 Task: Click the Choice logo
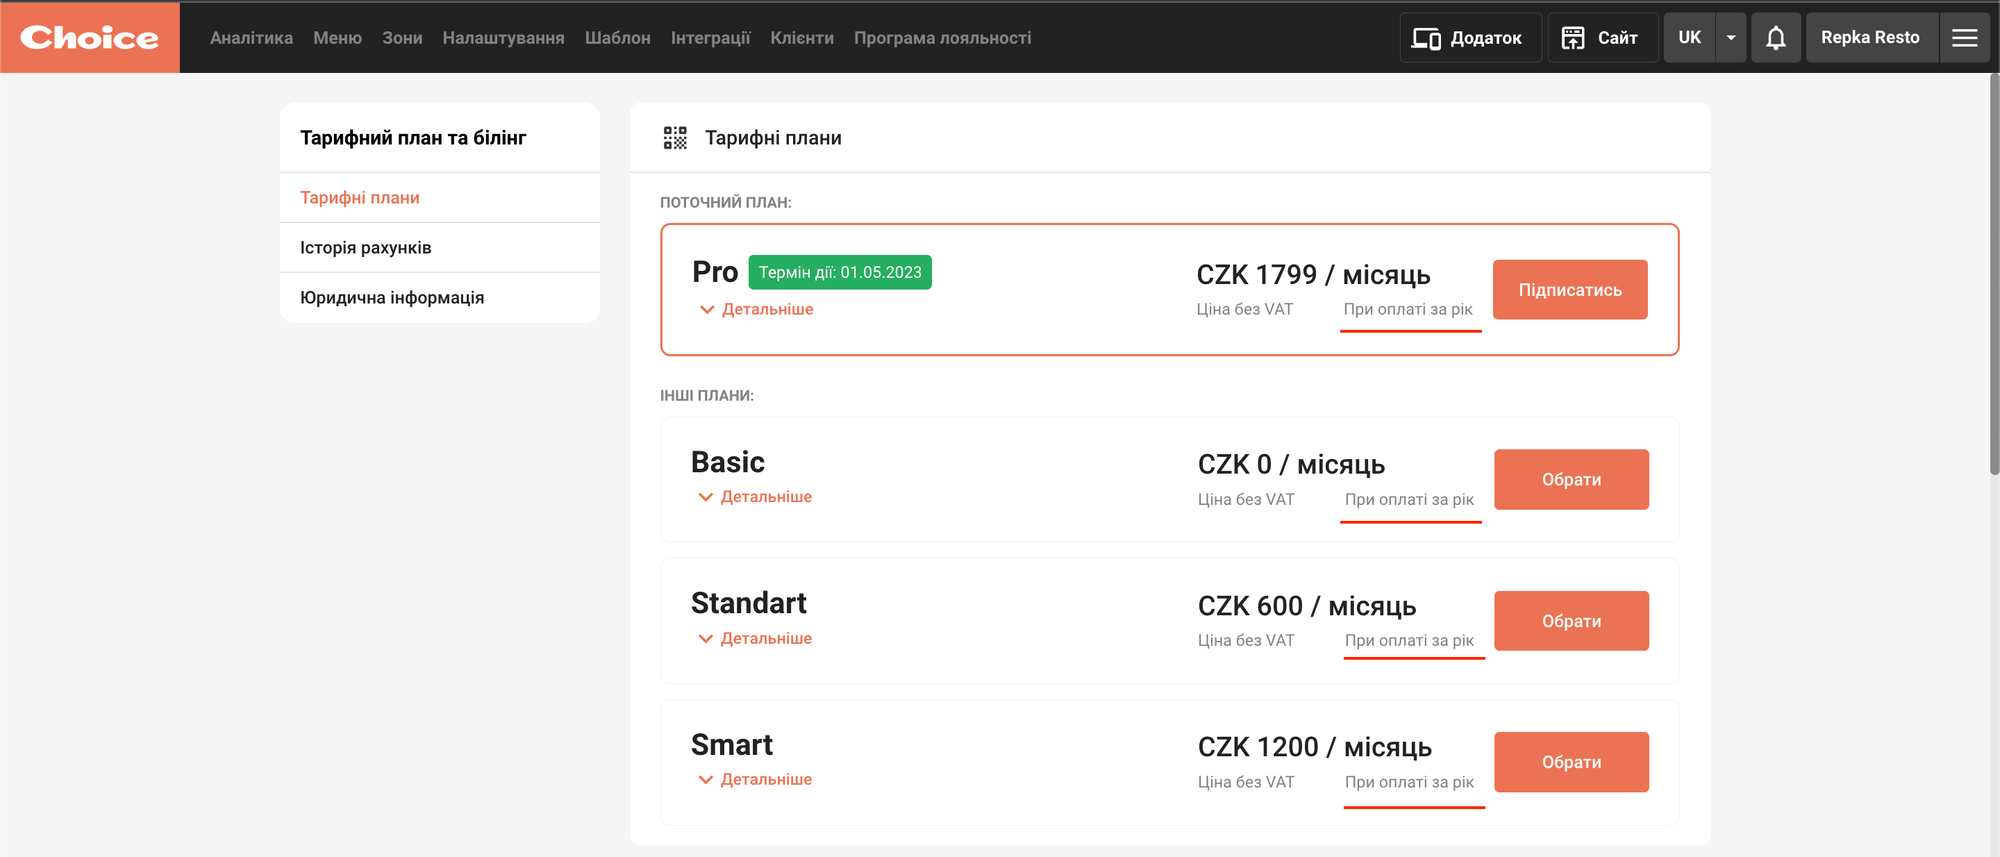click(90, 37)
